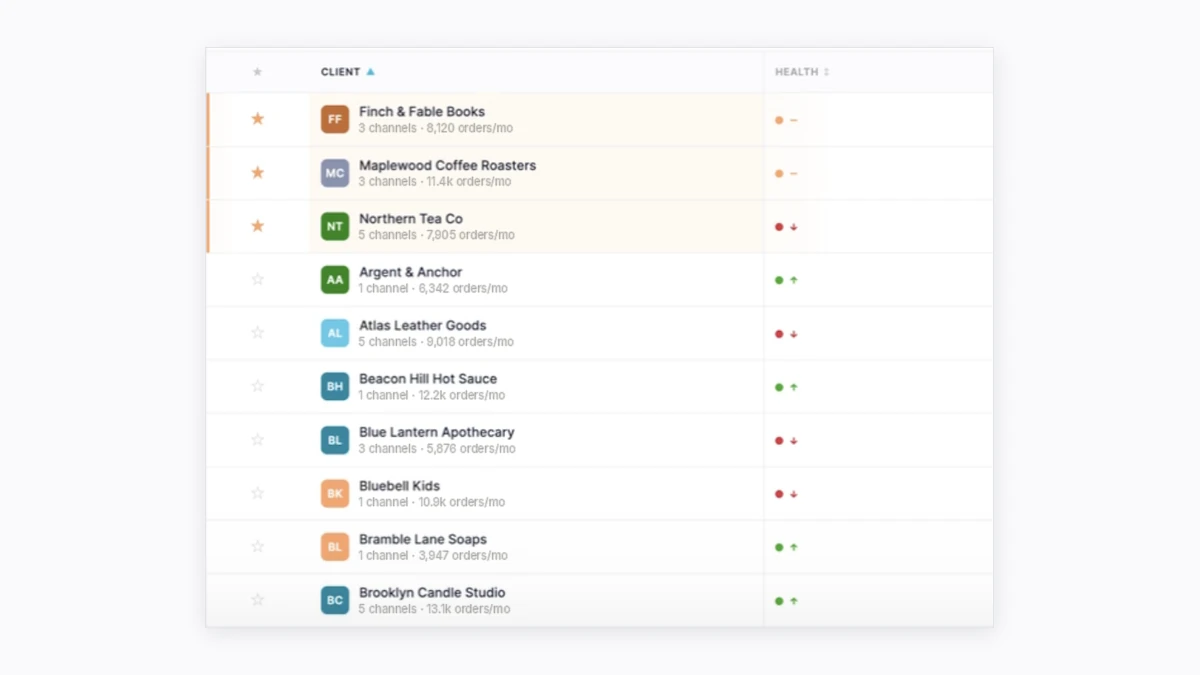Star Brooklyn Candle Studio
1200x675 pixels.
click(257, 600)
